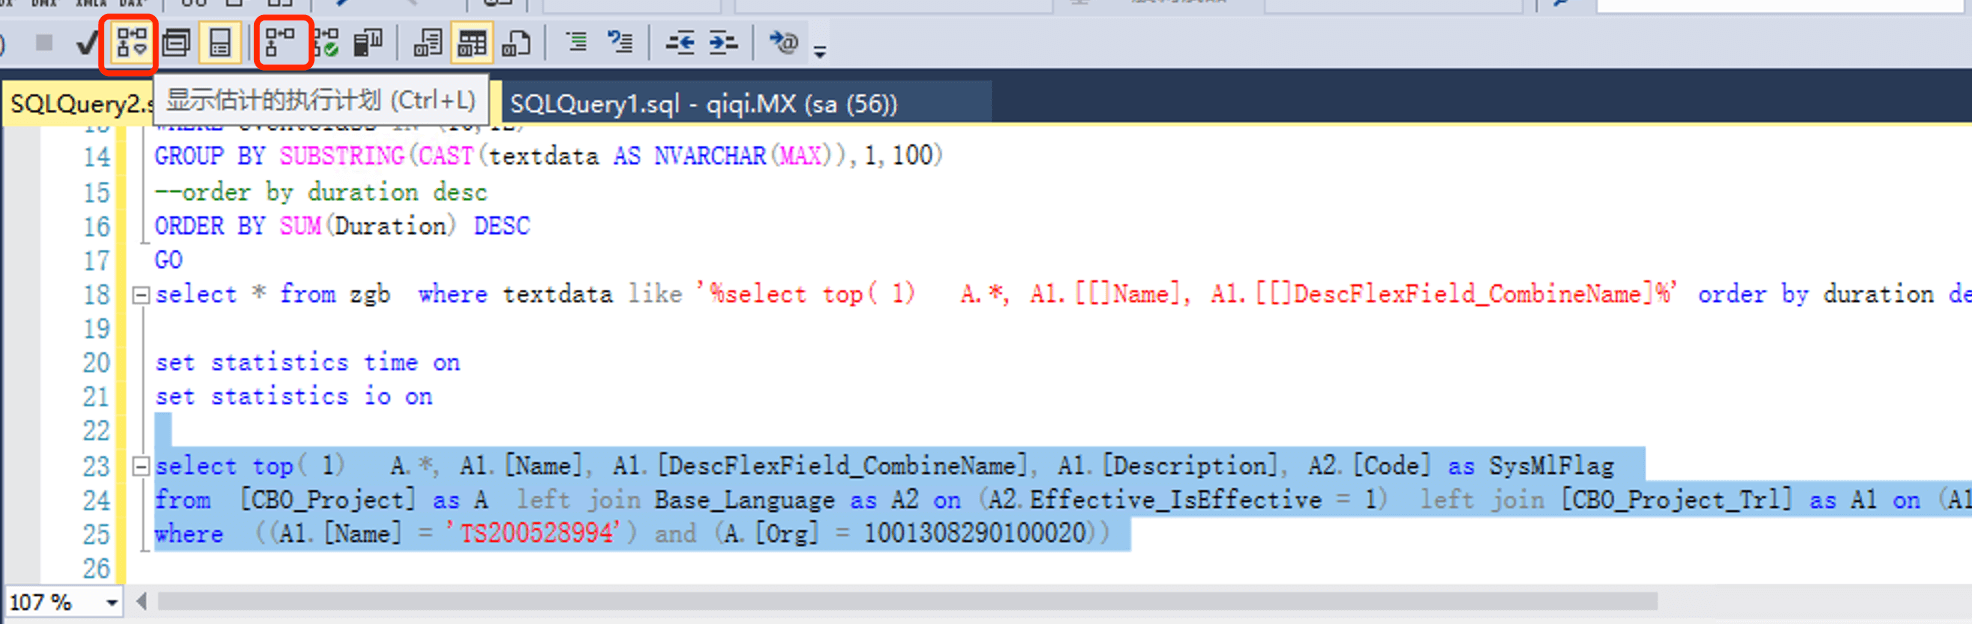This screenshot has height=624, width=1972.
Task: Click 'select * from zgb' on line 18
Action: [x=272, y=294]
